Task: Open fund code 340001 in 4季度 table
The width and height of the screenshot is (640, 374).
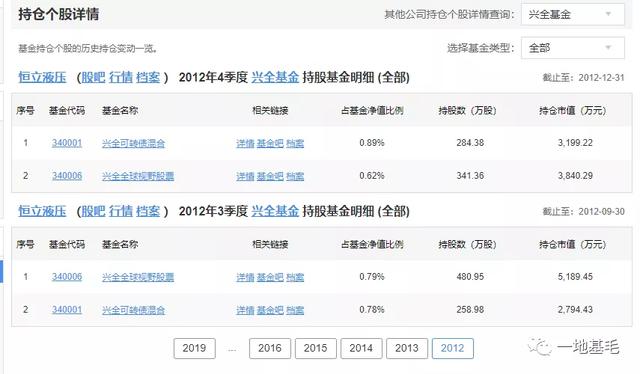Action: point(67,143)
